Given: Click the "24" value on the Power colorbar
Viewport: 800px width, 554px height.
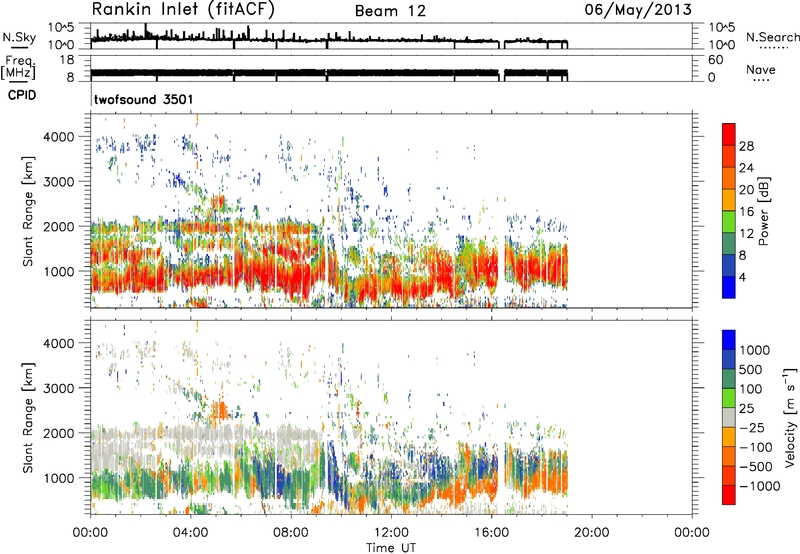Looking at the screenshot, I should pyautogui.click(x=746, y=168).
